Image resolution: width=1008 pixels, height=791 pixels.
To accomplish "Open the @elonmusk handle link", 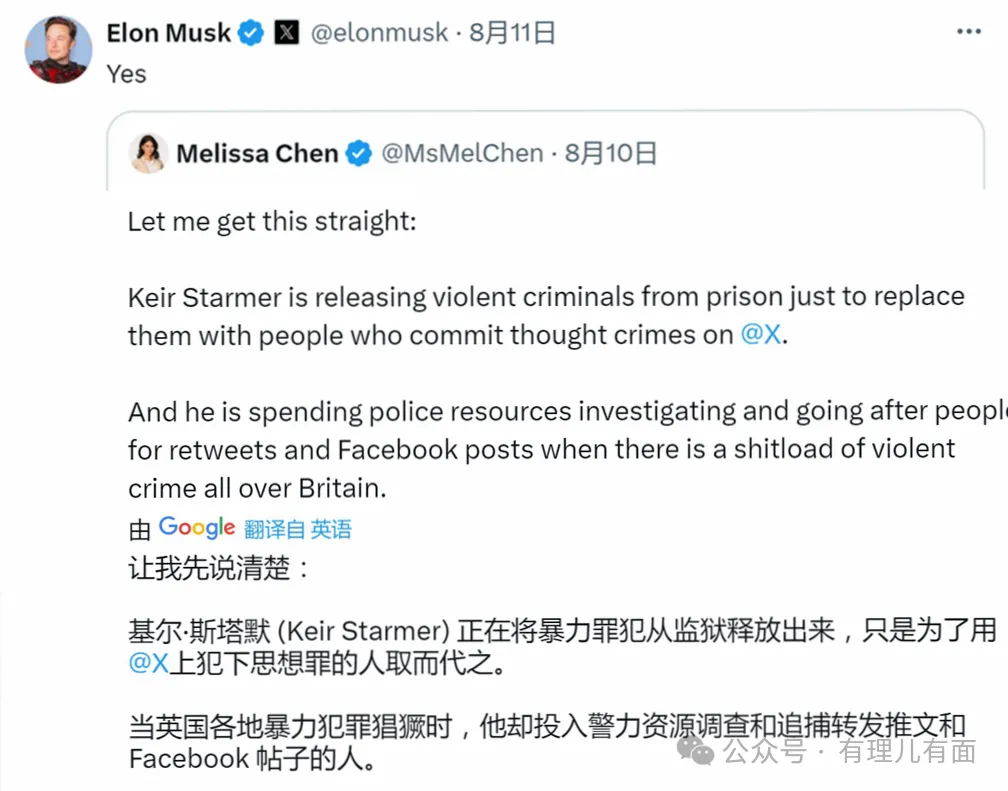I will click(379, 33).
